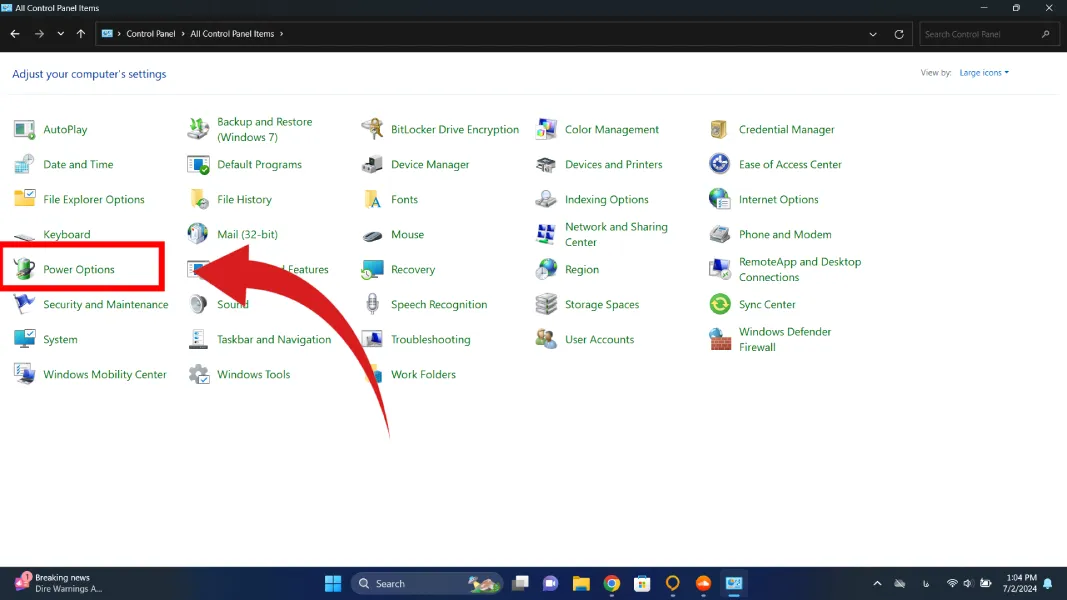
Task: Refresh the Control Panel view
Action: pyautogui.click(x=899, y=34)
